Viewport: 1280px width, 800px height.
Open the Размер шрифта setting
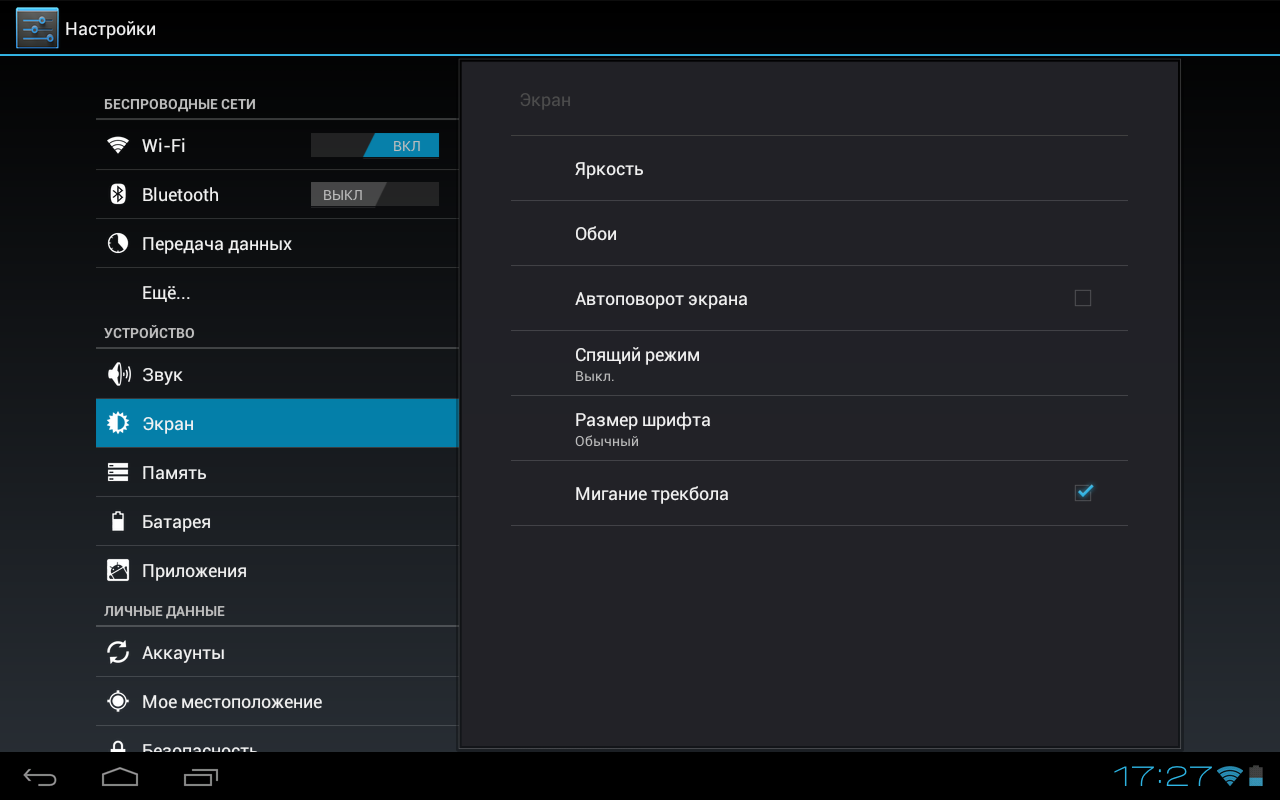819,428
